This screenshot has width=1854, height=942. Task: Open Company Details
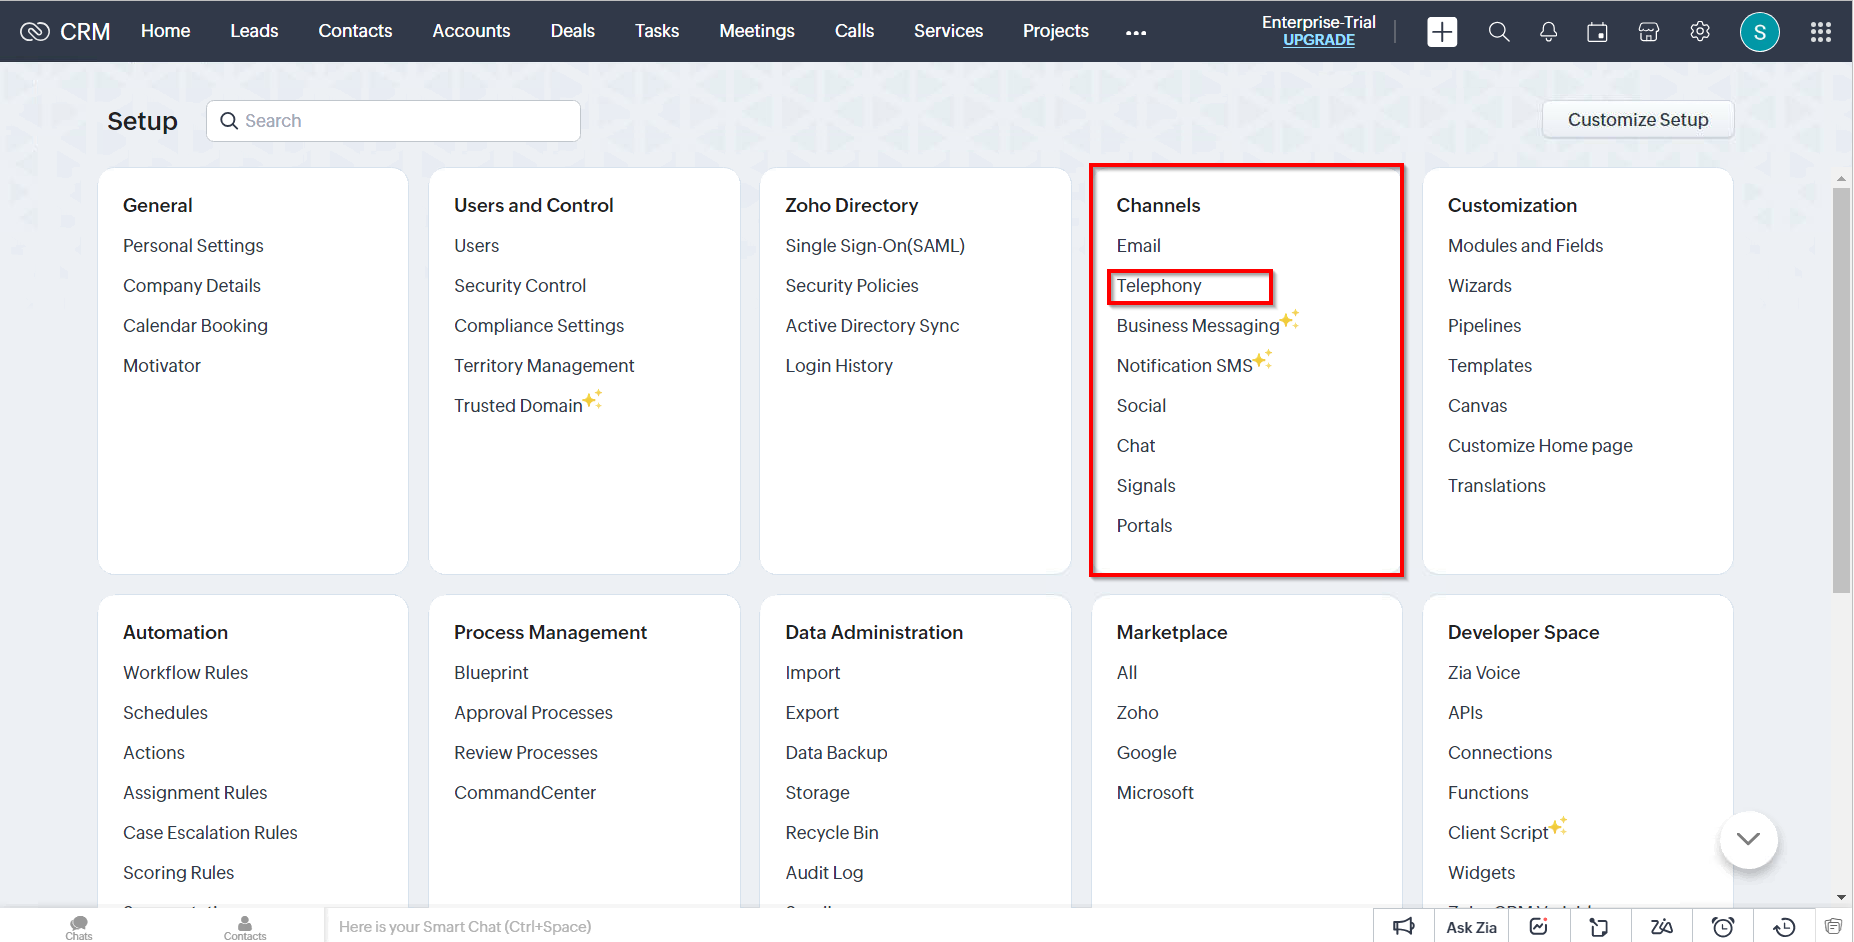192,286
